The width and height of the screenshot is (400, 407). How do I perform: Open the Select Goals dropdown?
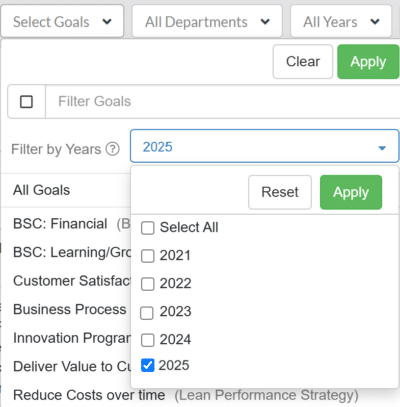point(62,22)
